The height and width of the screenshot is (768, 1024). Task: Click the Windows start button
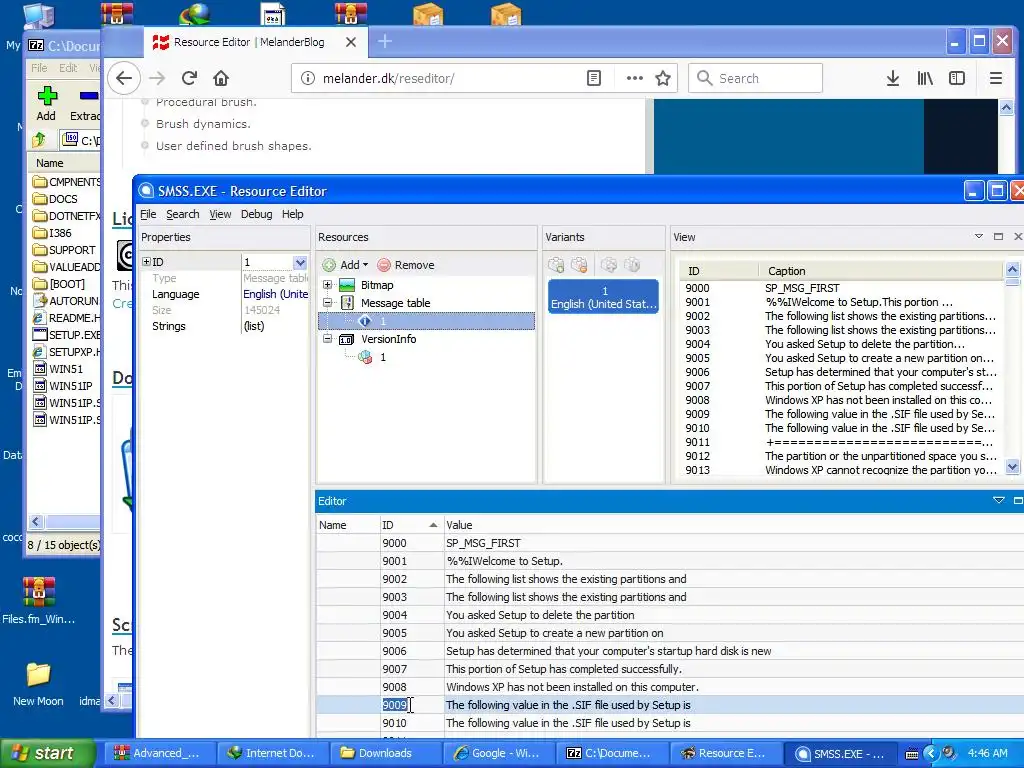[48, 753]
